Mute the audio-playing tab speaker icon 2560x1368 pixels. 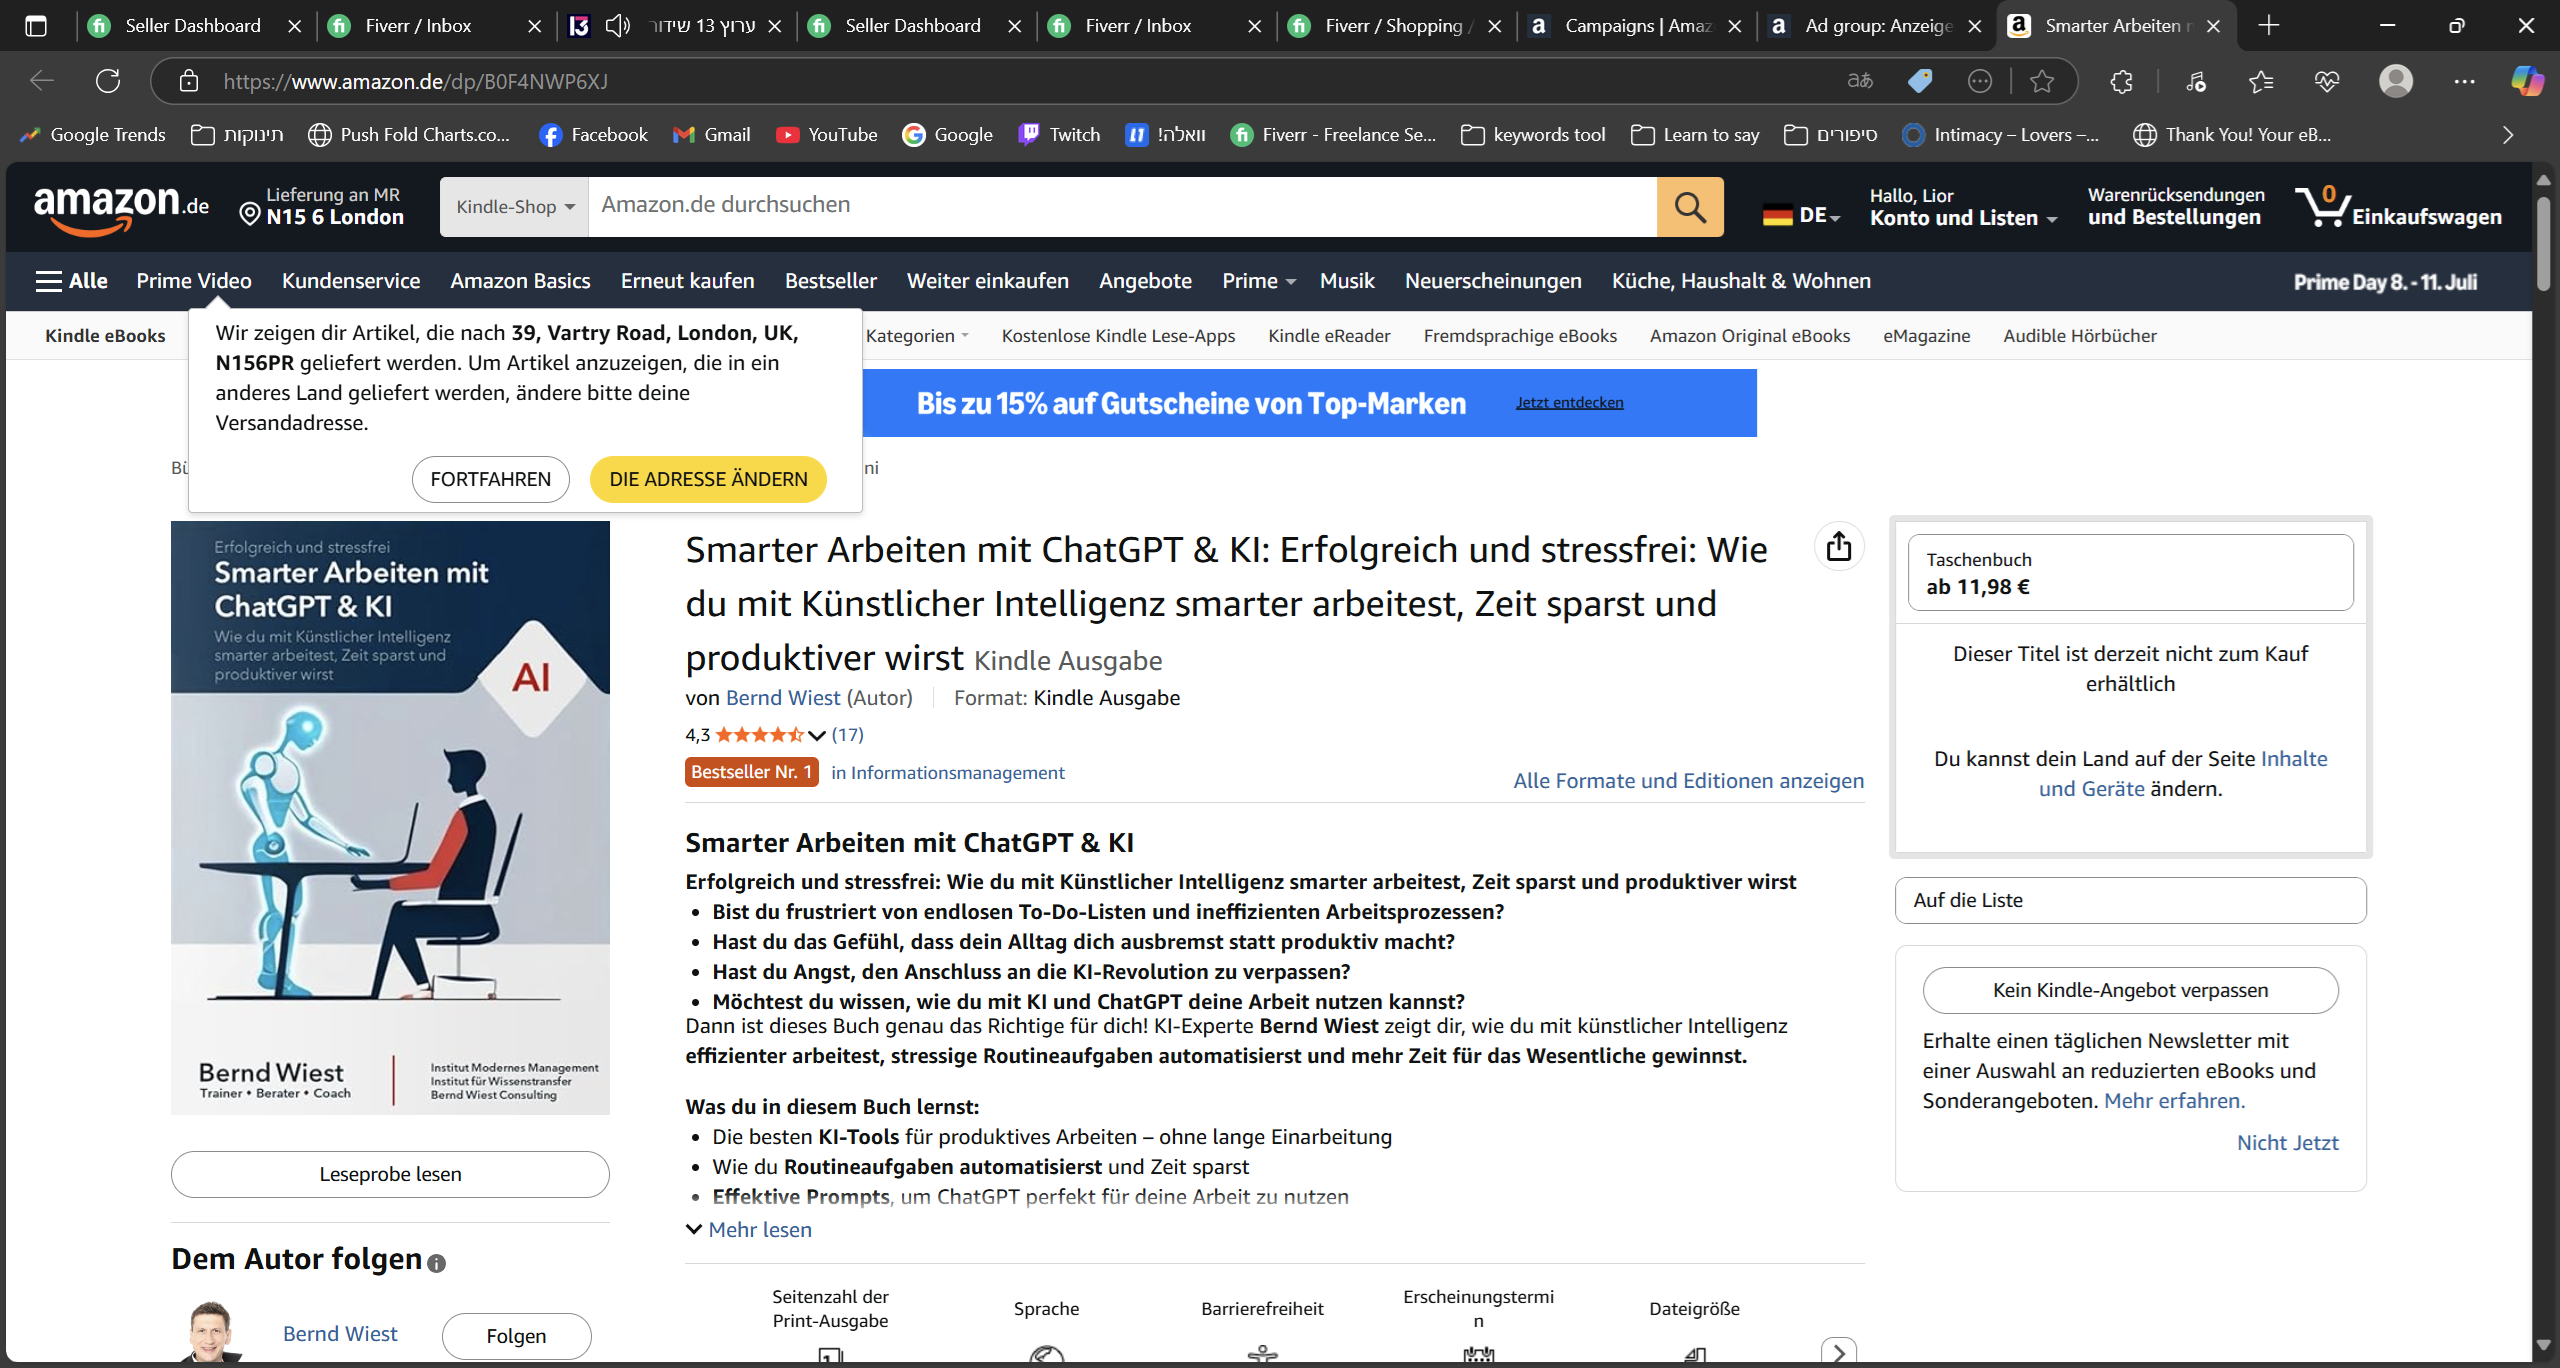tap(617, 26)
